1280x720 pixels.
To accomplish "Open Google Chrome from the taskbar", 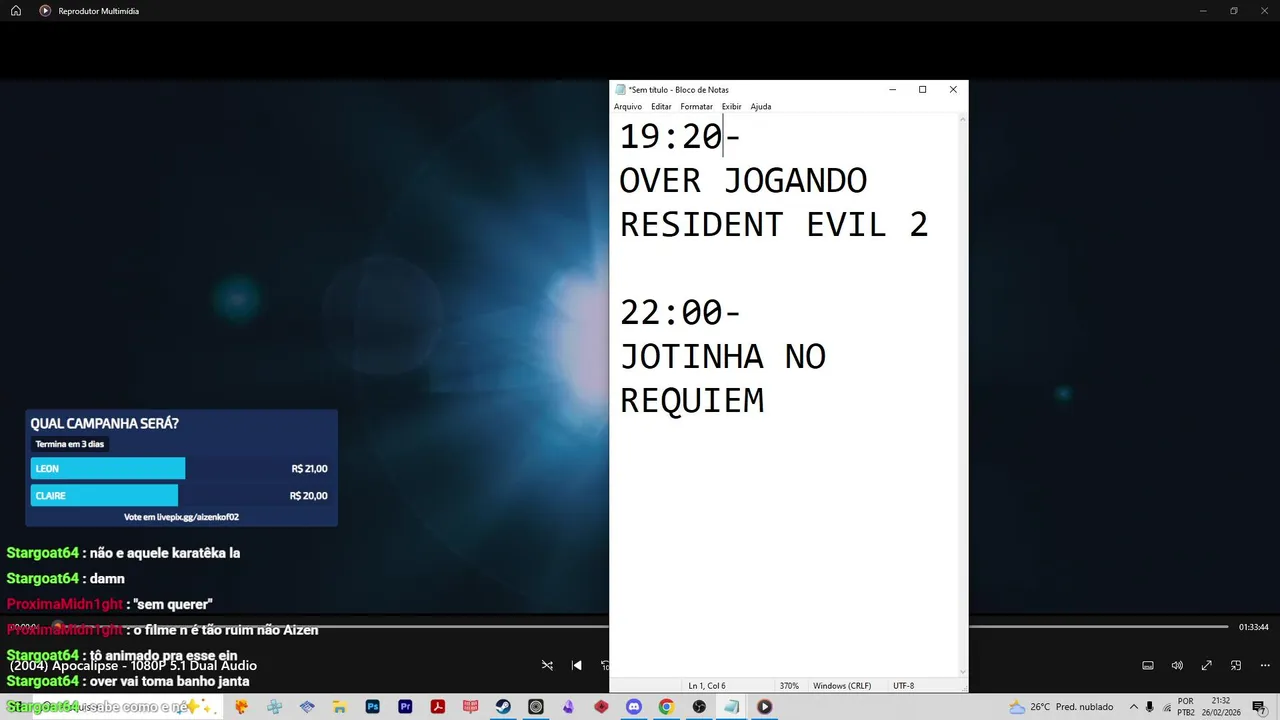I will point(666,706).
